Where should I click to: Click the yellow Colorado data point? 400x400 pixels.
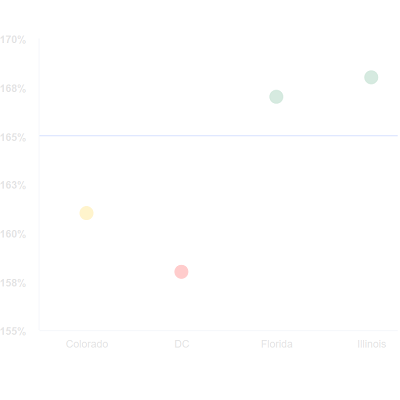86,213
